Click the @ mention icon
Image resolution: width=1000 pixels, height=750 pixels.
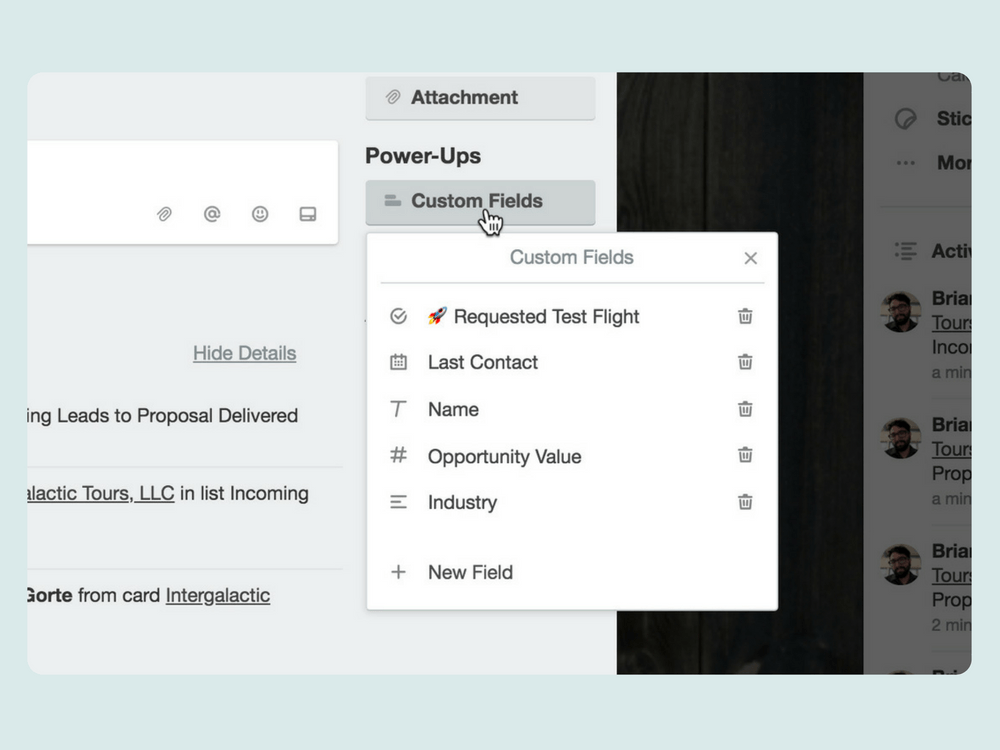click(212, 214)
